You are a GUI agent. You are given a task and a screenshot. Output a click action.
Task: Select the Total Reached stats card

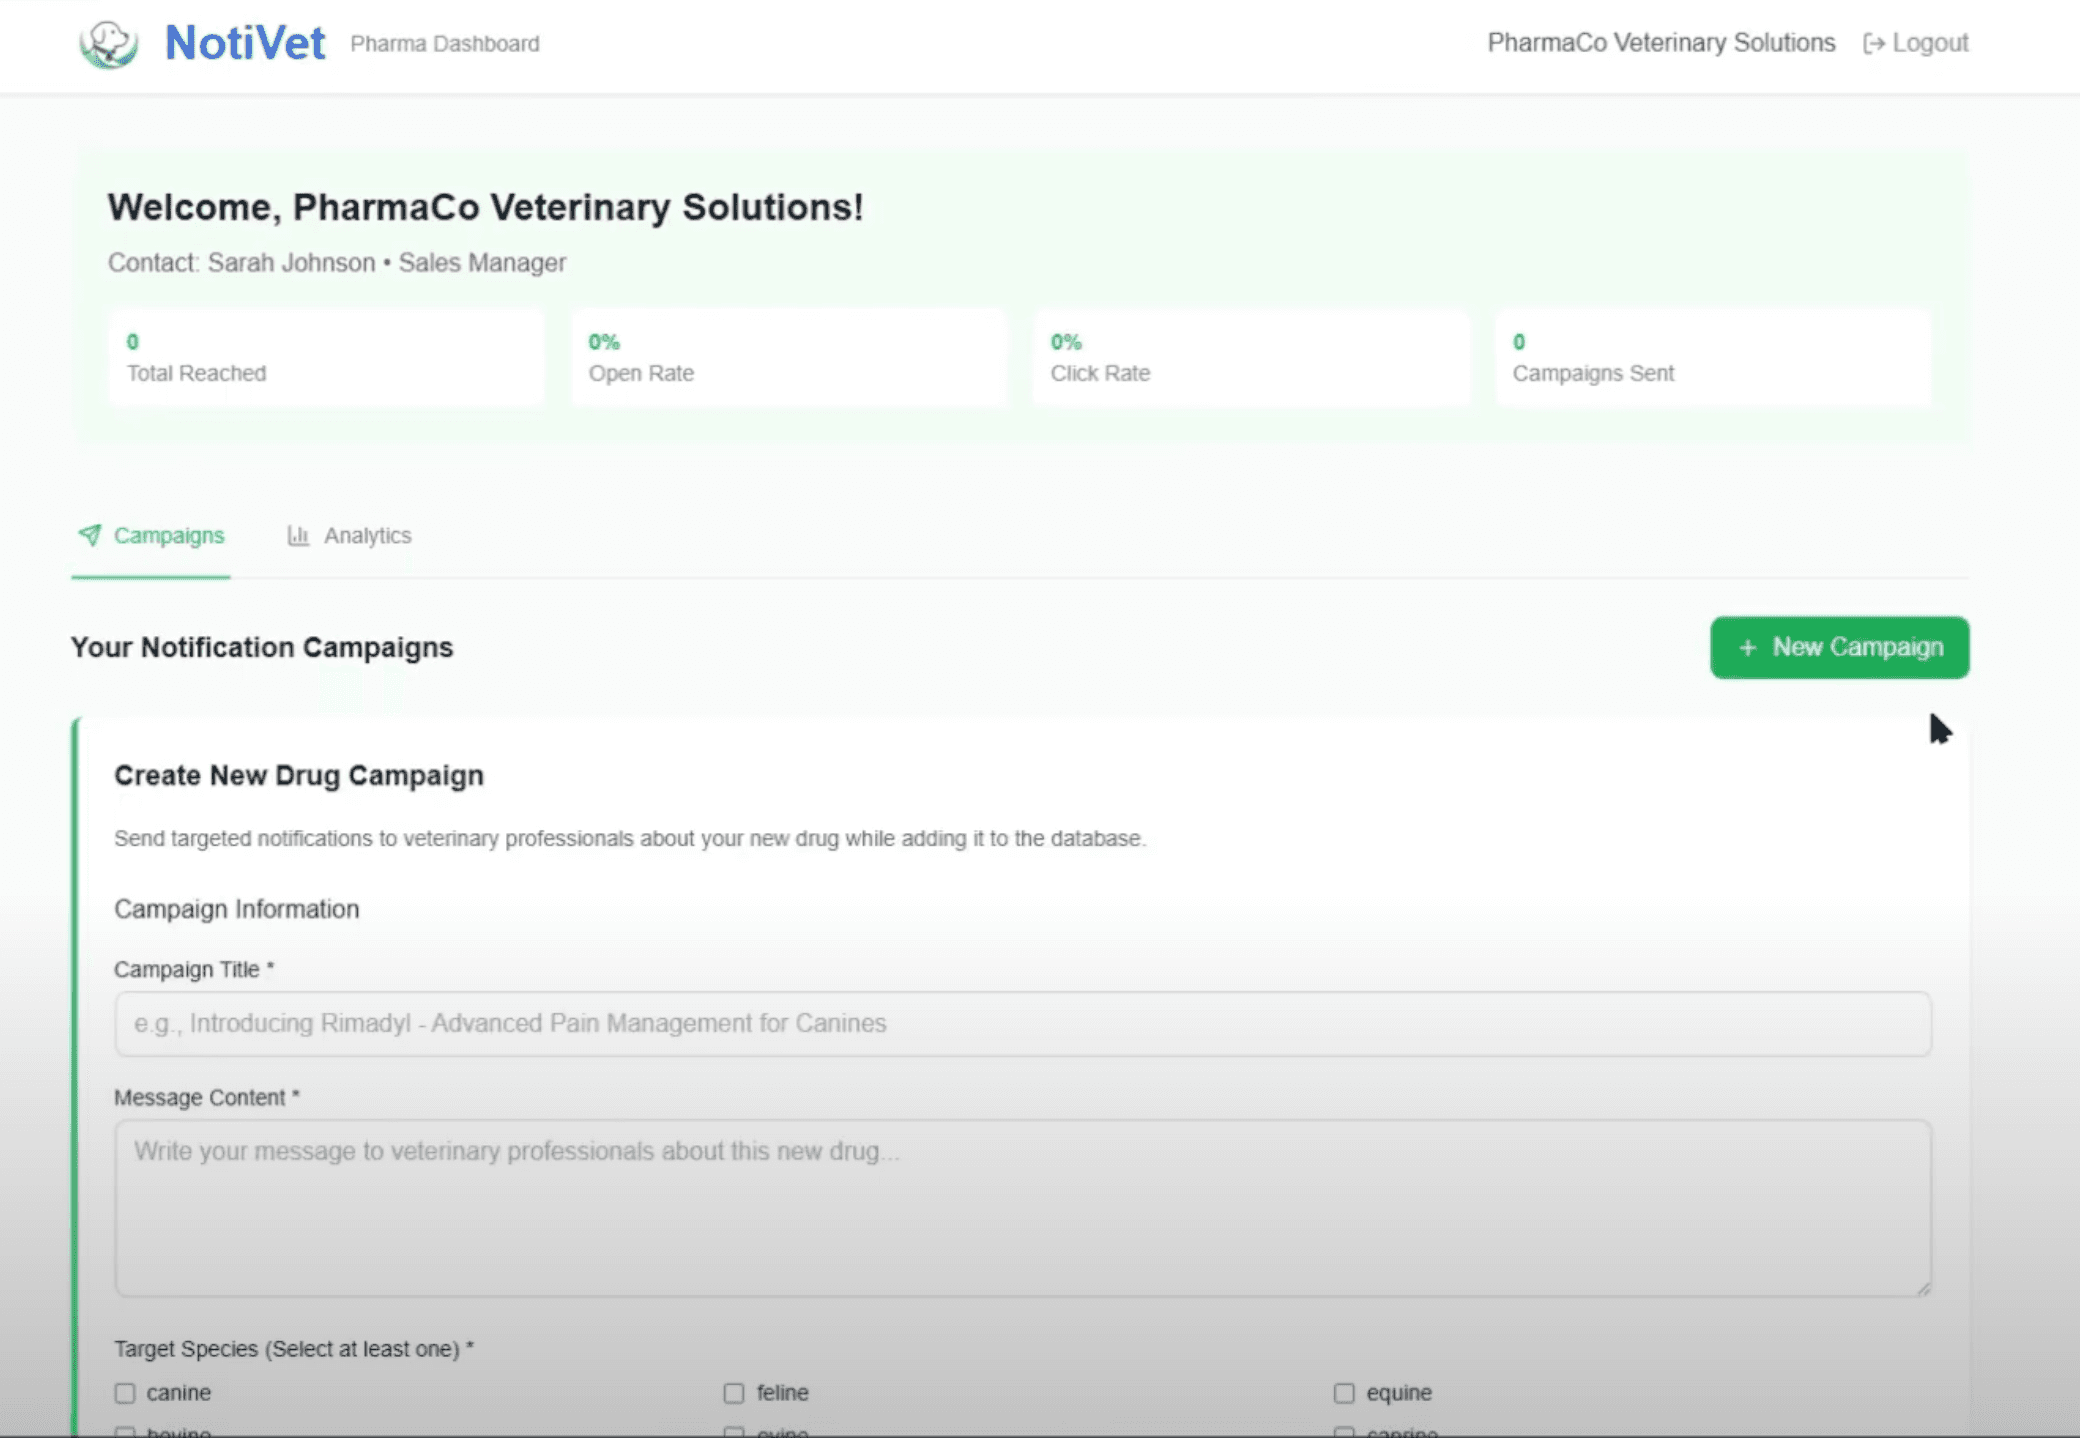[326, 357]
